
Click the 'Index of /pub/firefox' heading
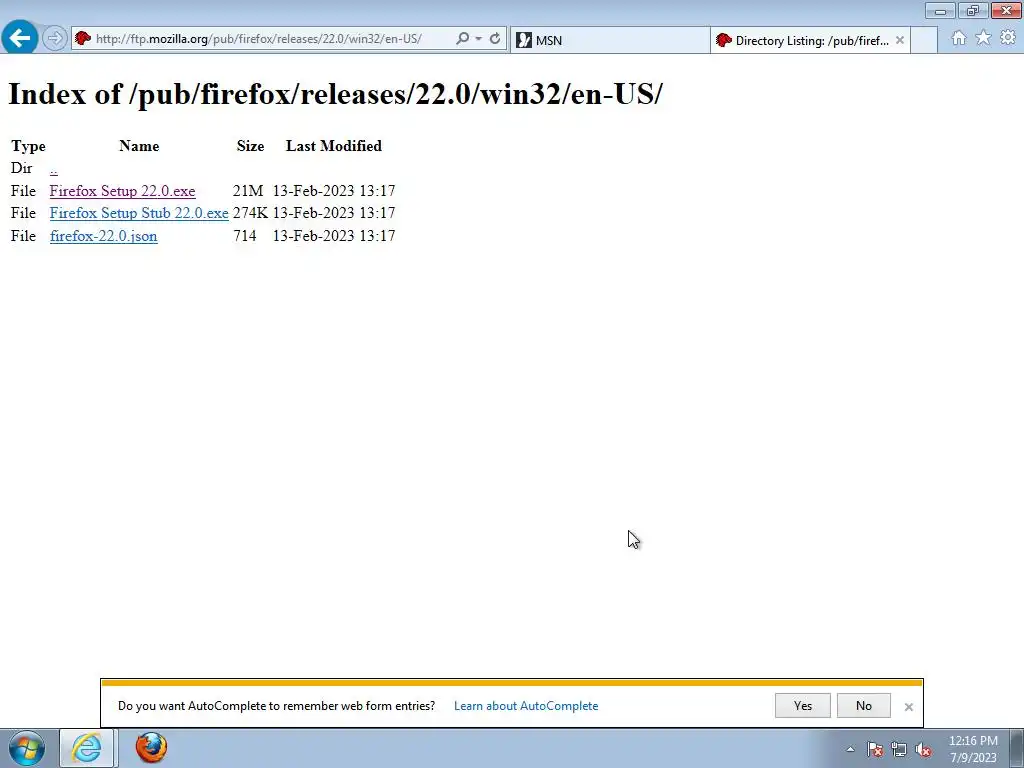pos(335,94)
